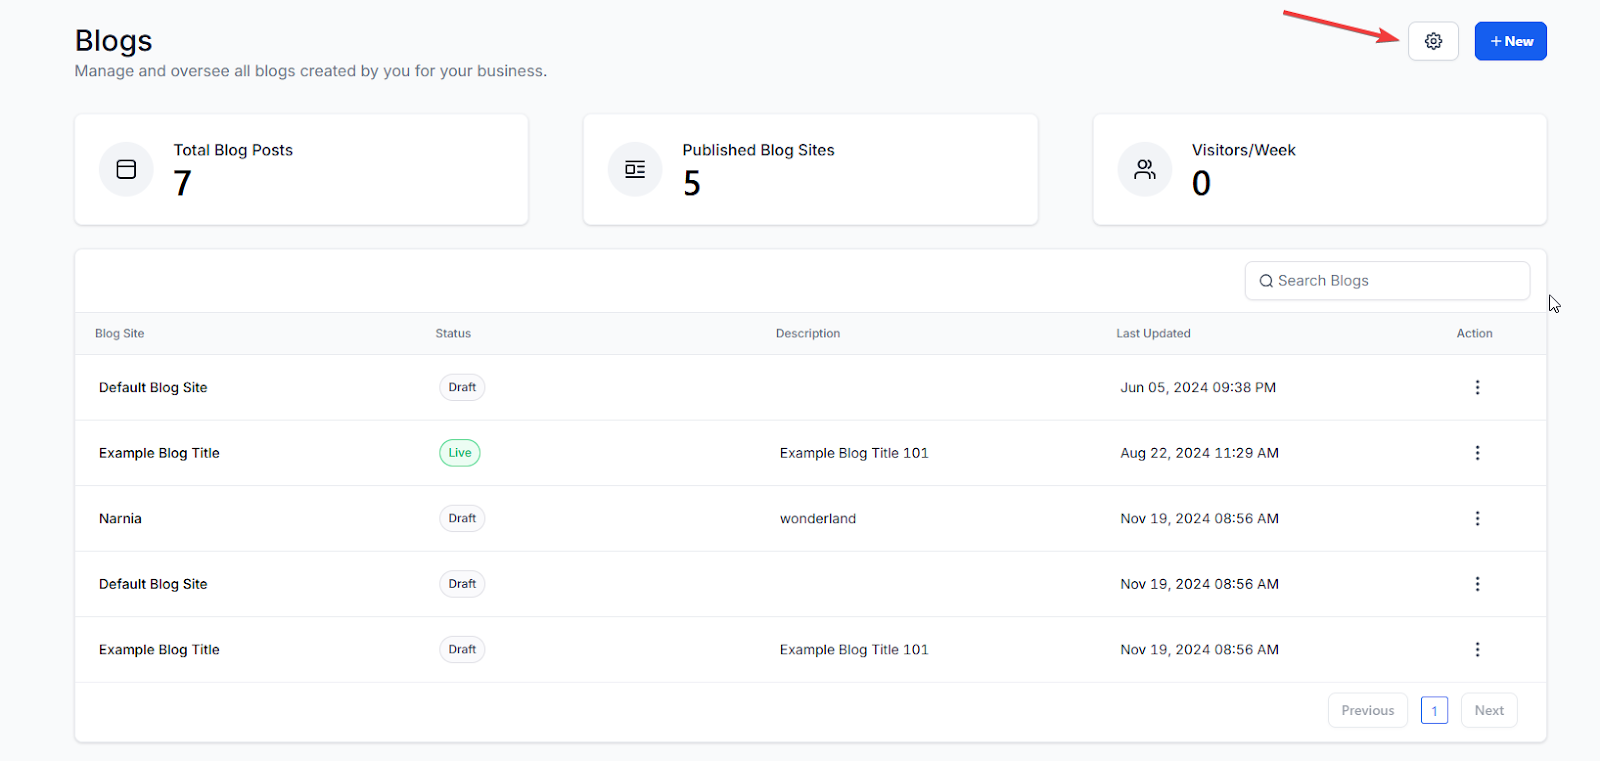Click the Draft badge in the Narnia row
Viewport: 1600px width, 761px height.
[462, 518]
